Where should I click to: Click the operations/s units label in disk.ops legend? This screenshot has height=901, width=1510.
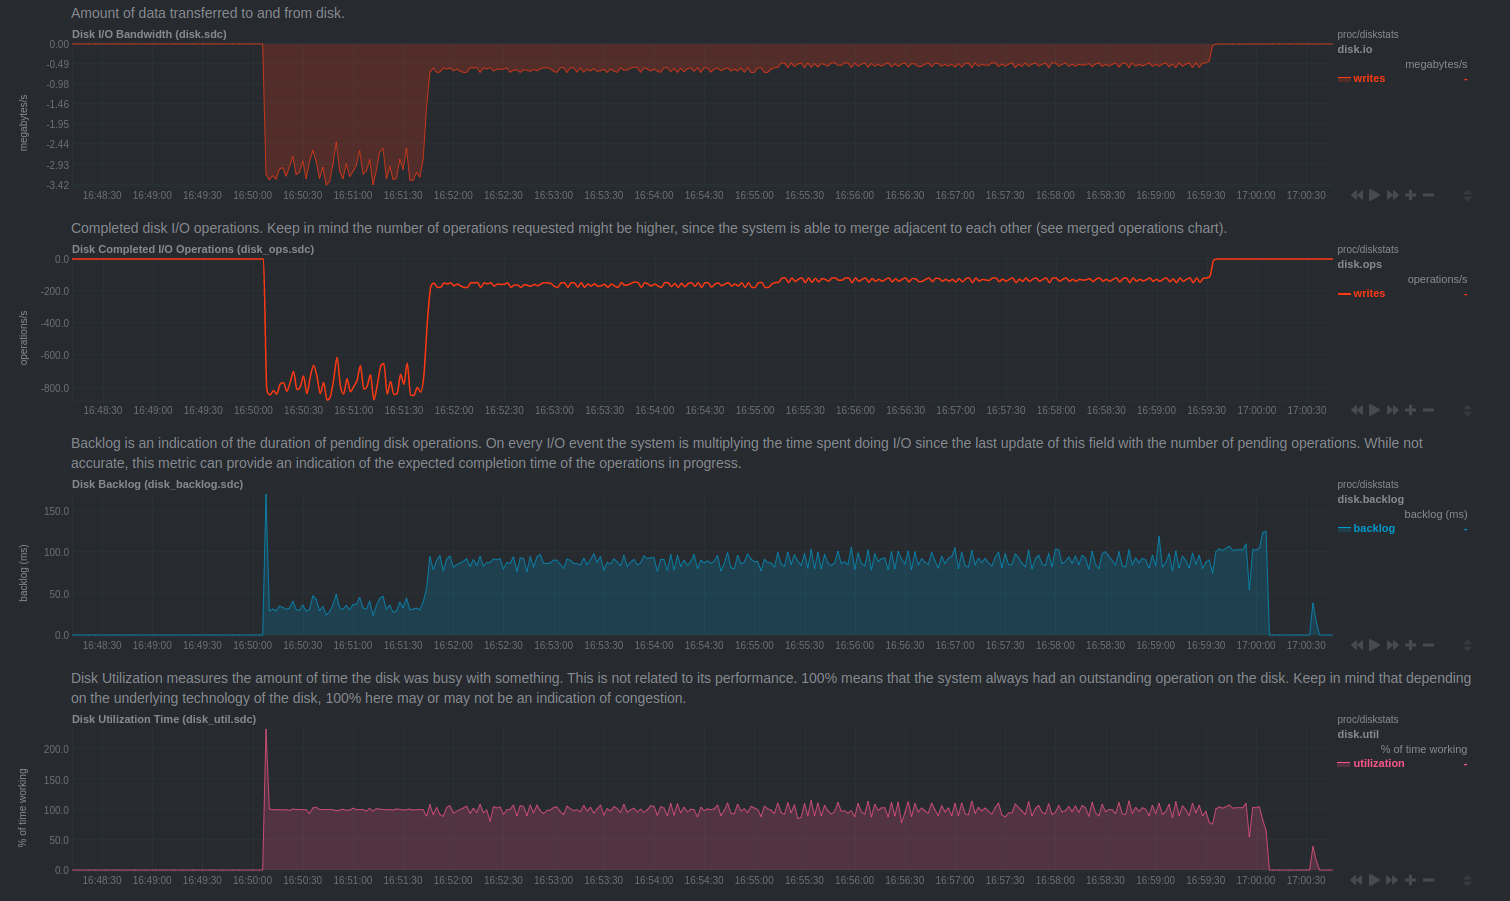coord(1437,279)
